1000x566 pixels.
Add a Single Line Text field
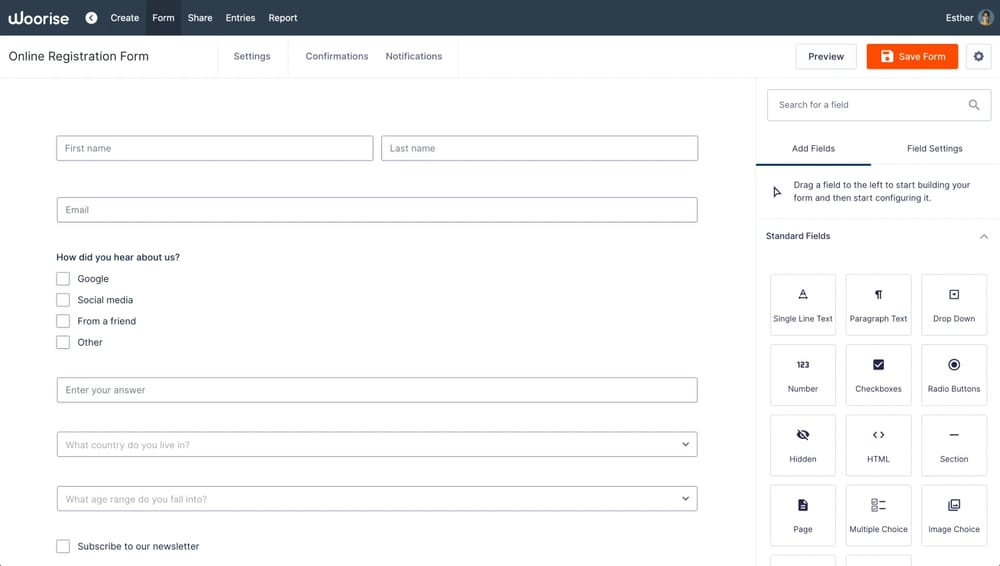[802, 304]
